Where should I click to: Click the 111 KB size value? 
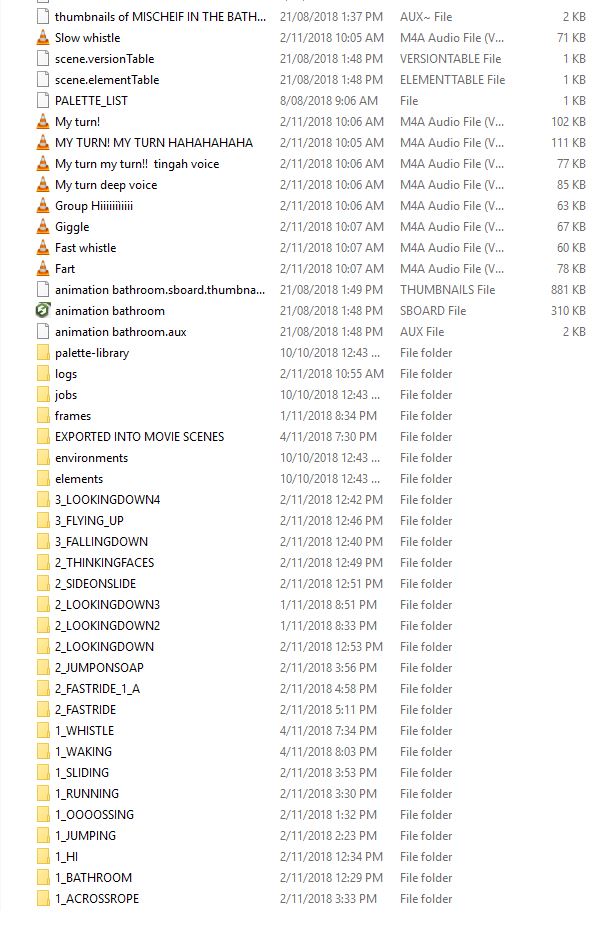pos(568,143)
